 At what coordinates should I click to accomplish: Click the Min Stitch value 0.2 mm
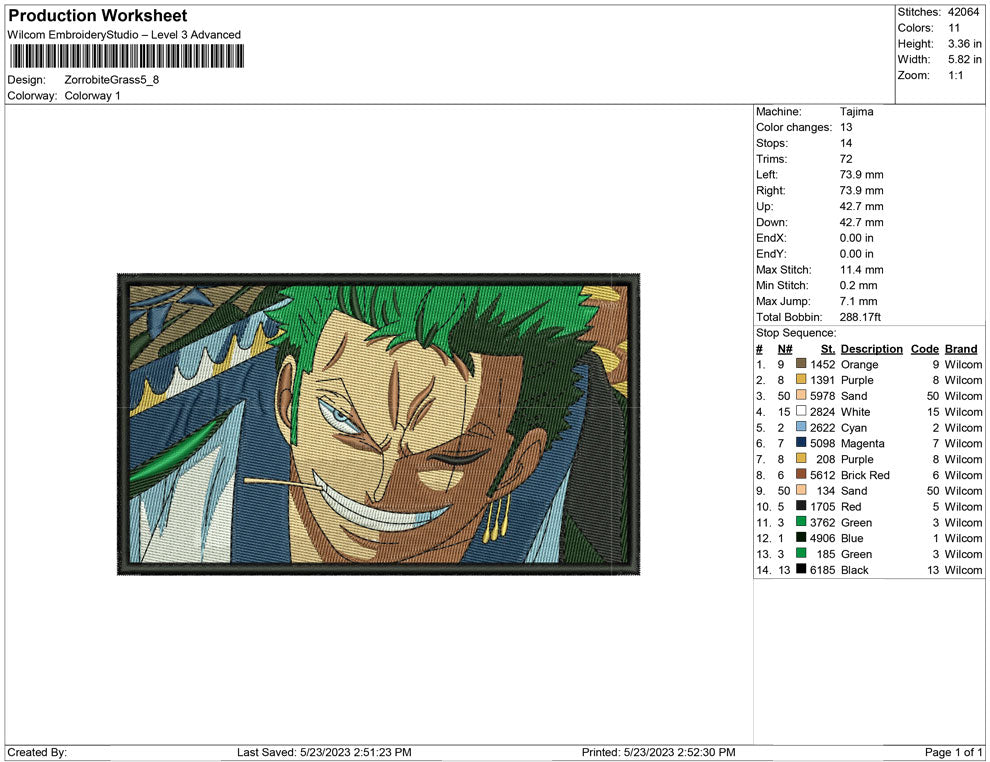click(858, 285)
